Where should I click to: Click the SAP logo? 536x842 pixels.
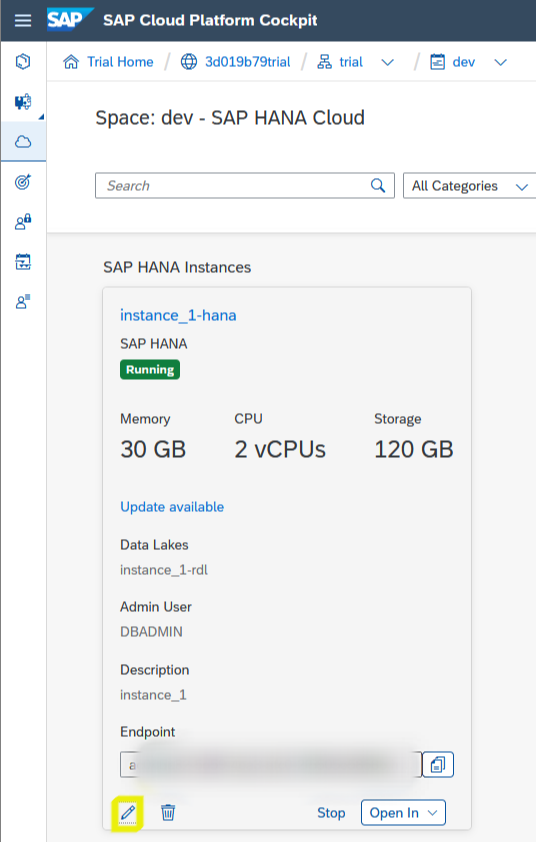click(x=68, y=20)
